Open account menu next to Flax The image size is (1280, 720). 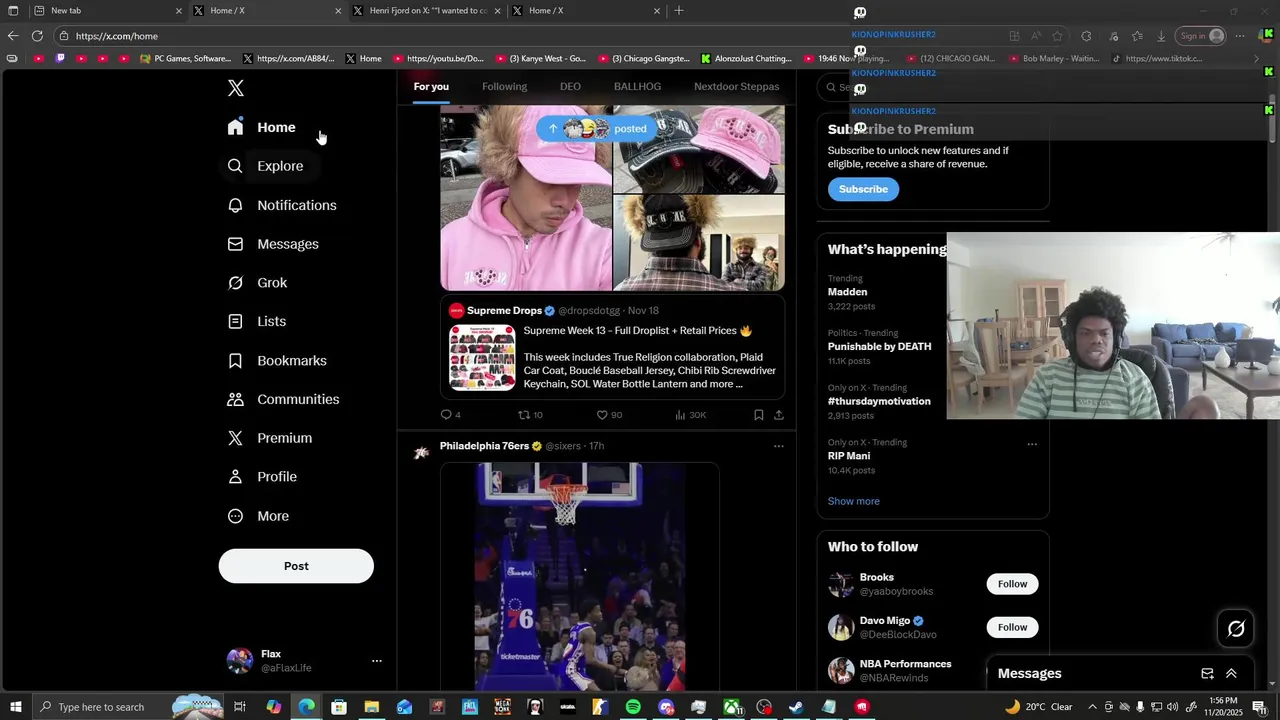coord(377,661)
